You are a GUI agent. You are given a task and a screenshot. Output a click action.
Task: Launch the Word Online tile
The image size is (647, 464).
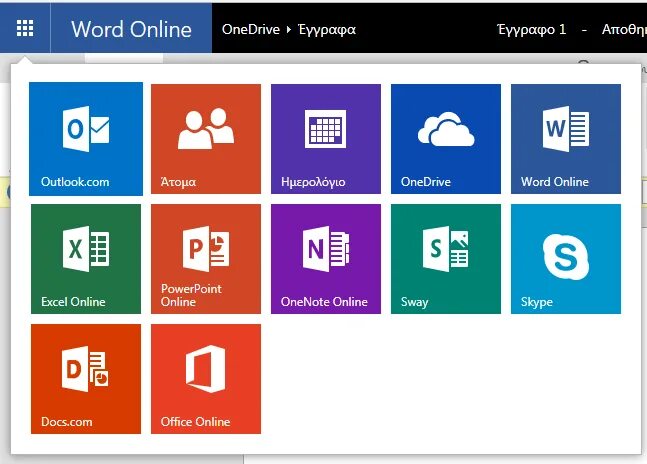click(566, 139)
